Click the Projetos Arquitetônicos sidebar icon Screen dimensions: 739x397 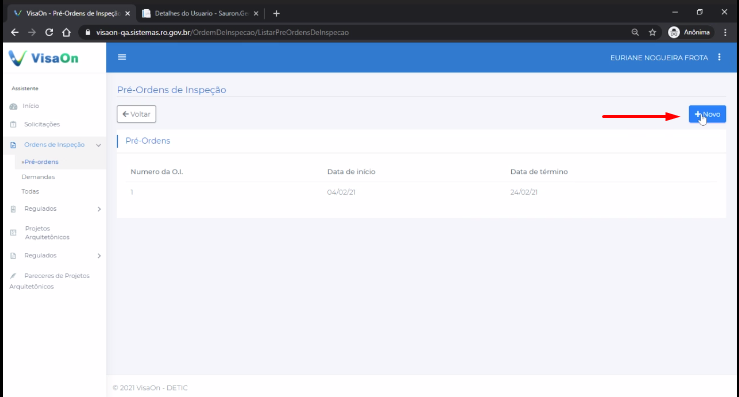tap(13, 232)
